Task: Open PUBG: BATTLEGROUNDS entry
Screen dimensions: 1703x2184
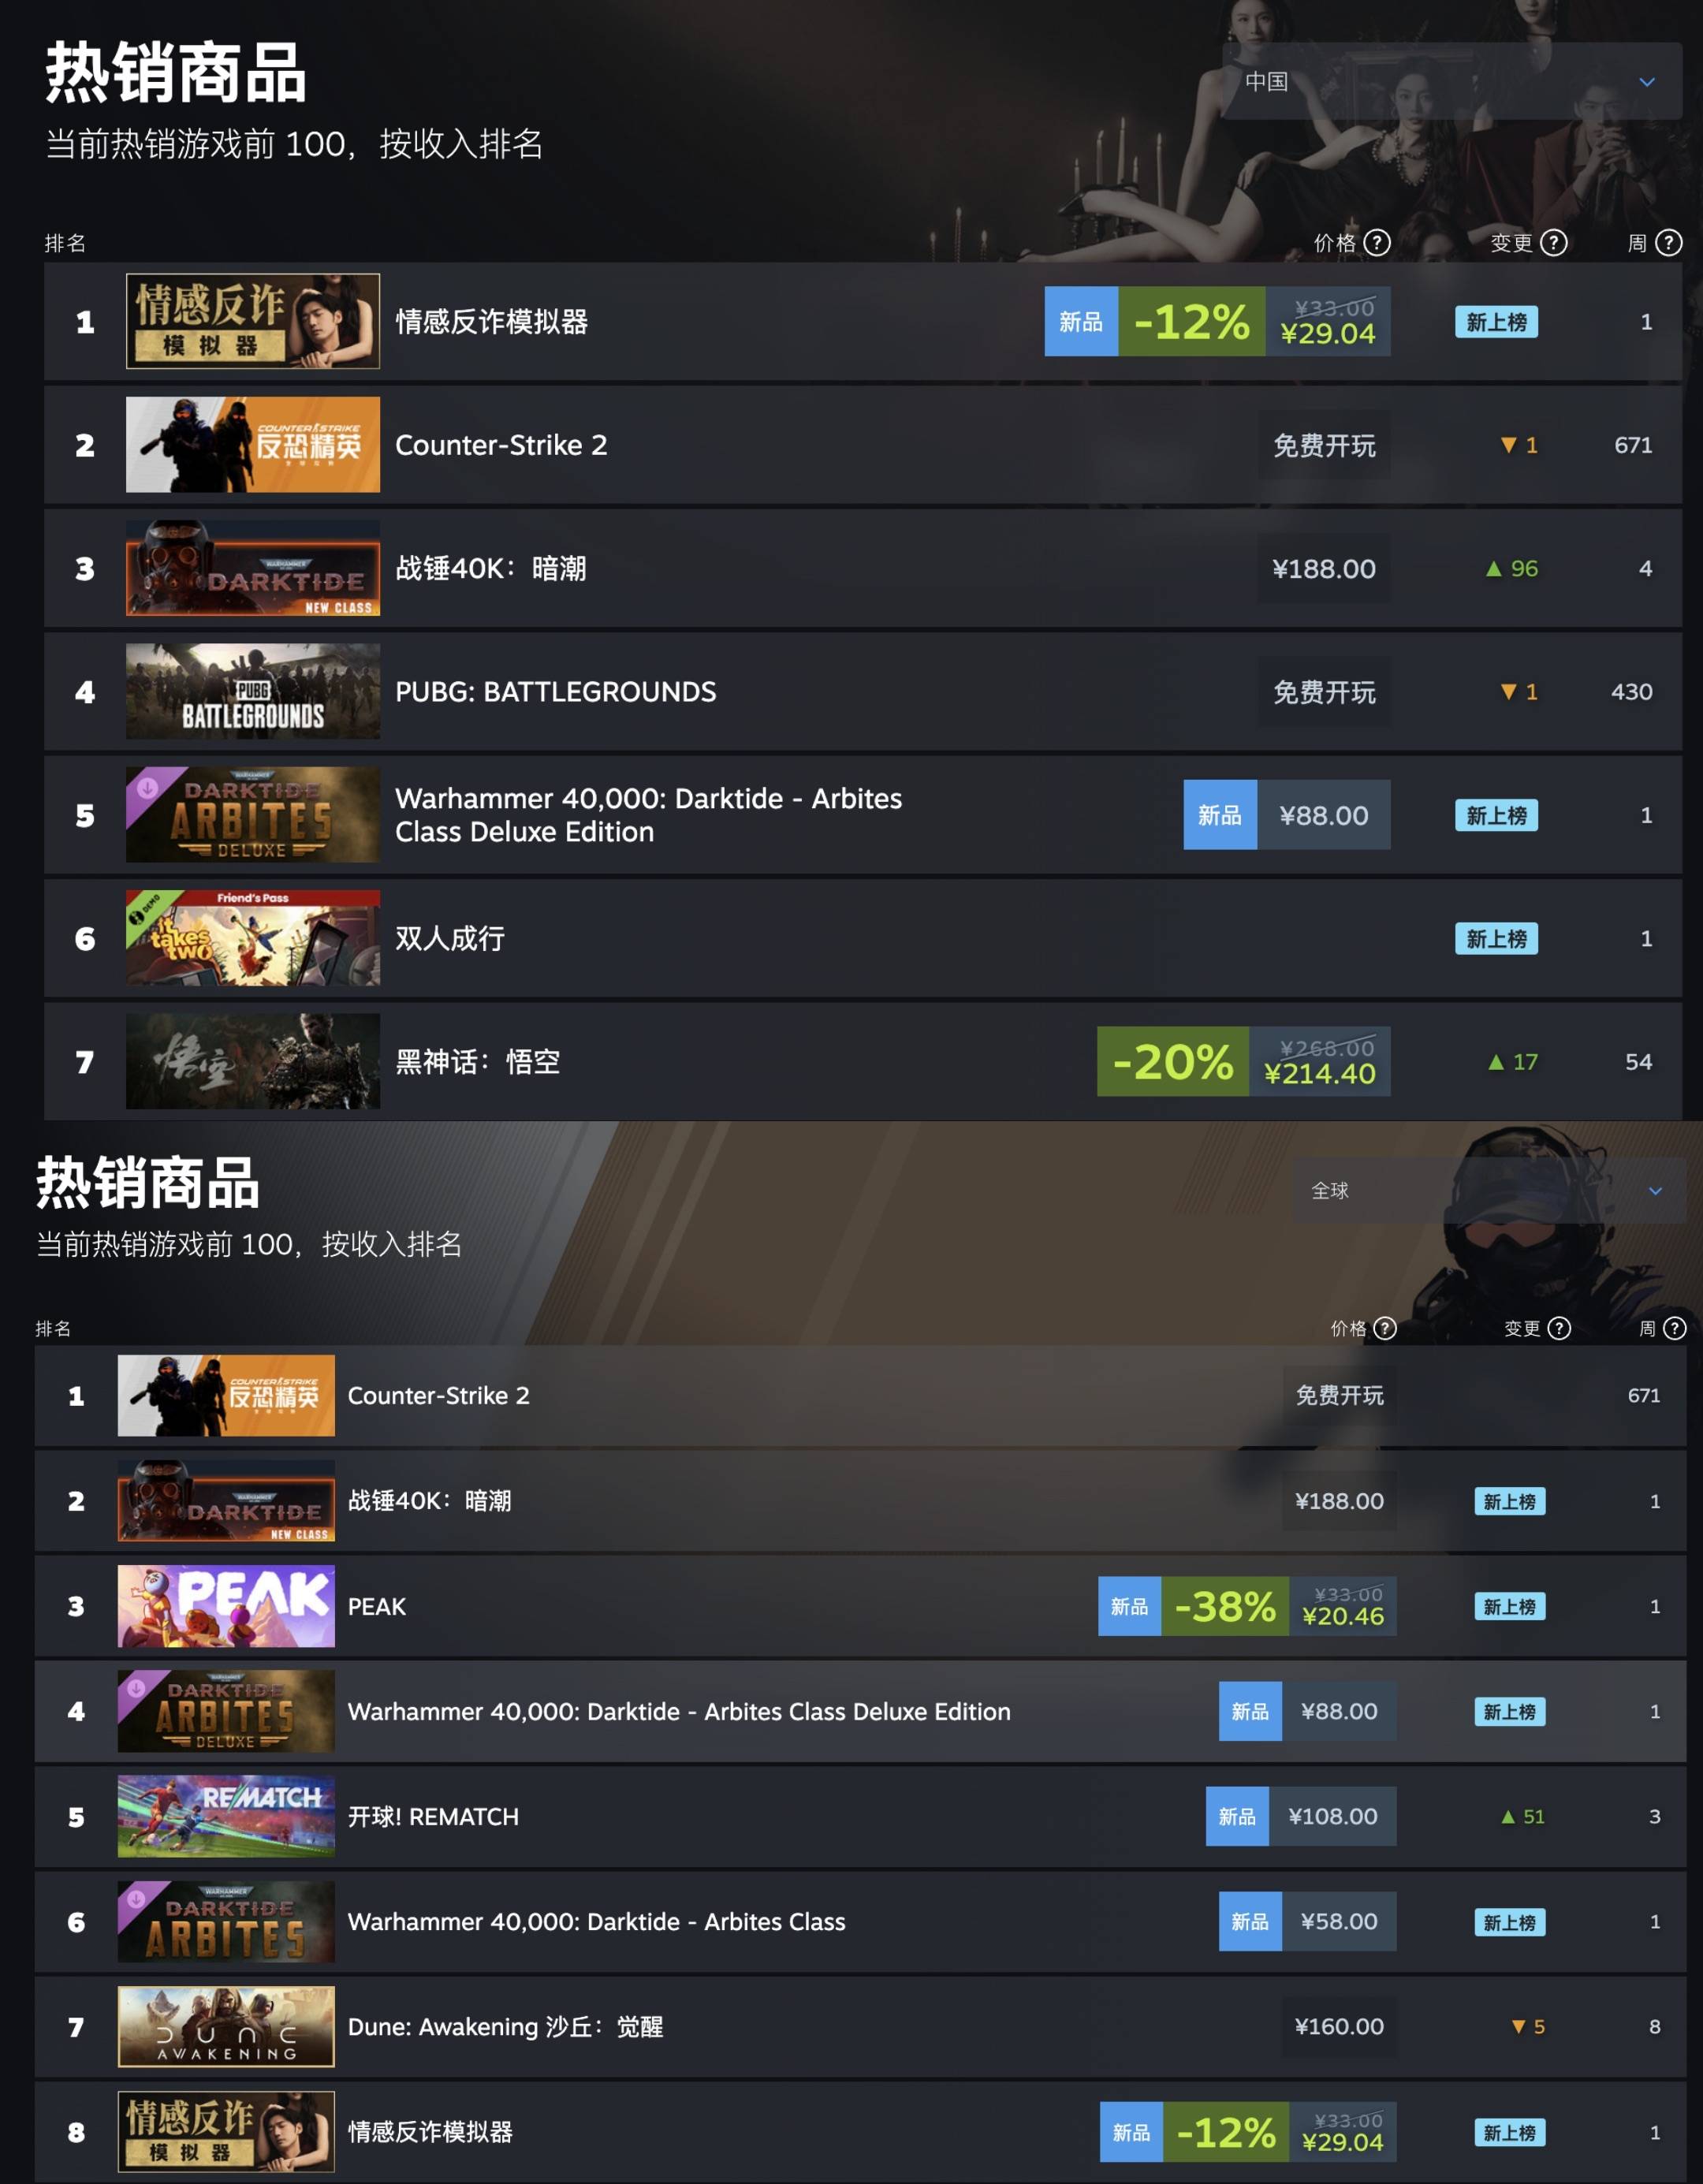Action: tap(863, 692)
